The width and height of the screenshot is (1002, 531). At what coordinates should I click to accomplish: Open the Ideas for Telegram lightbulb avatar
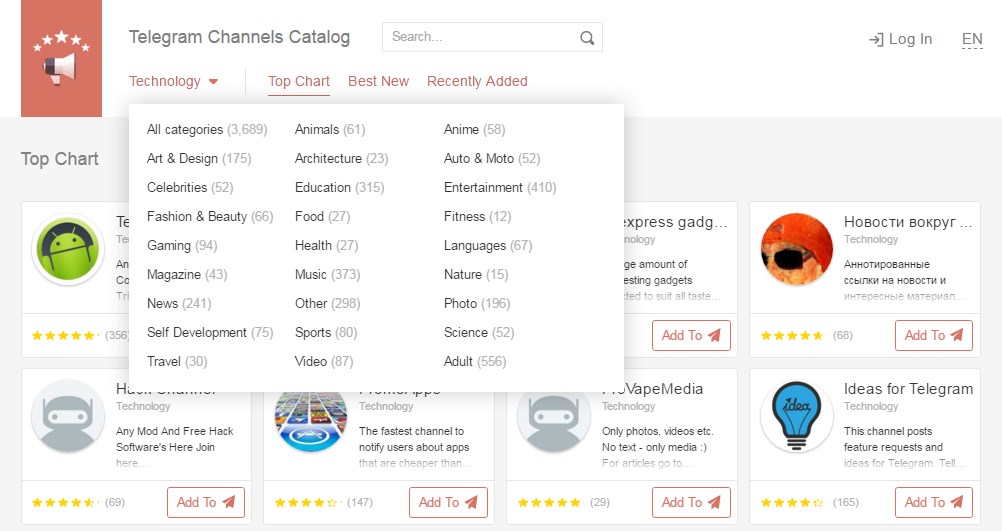797,417
